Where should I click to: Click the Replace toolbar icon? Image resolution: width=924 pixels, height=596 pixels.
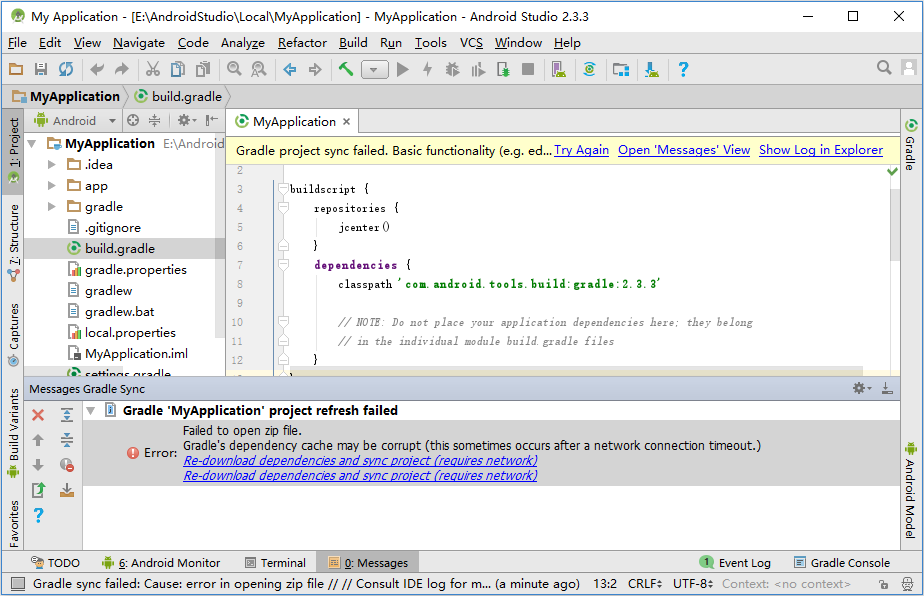pyautogui.click(x=259, y=70)
